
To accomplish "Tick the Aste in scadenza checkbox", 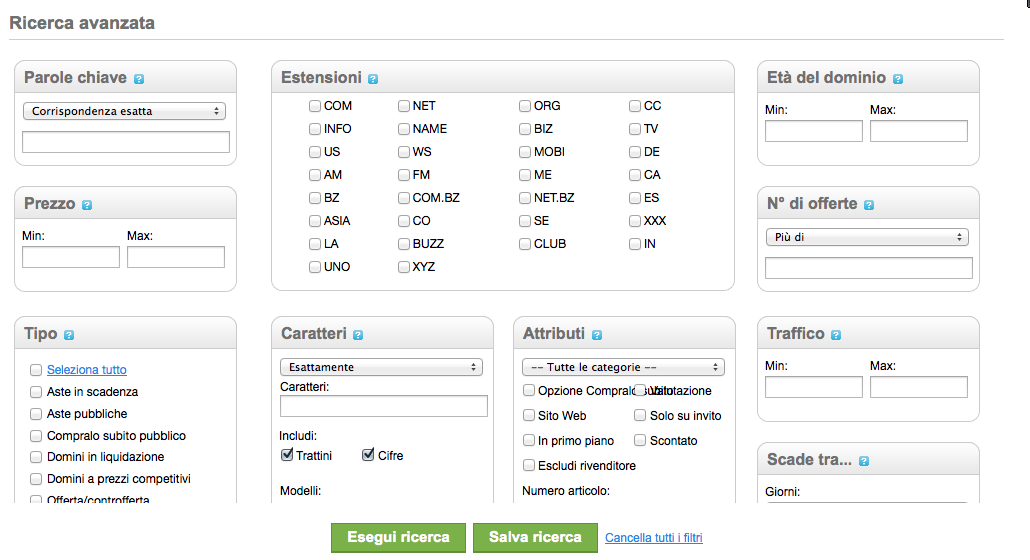I will (x=37, y=392).
